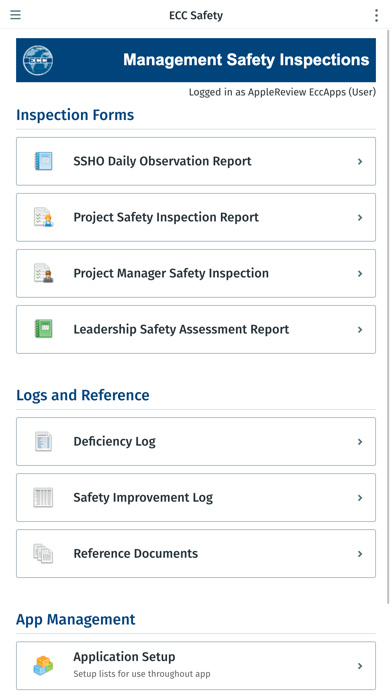This screenshot has width=392, height=696.
Task: Open the hamburger navigation menu
Action: point(16,15)
